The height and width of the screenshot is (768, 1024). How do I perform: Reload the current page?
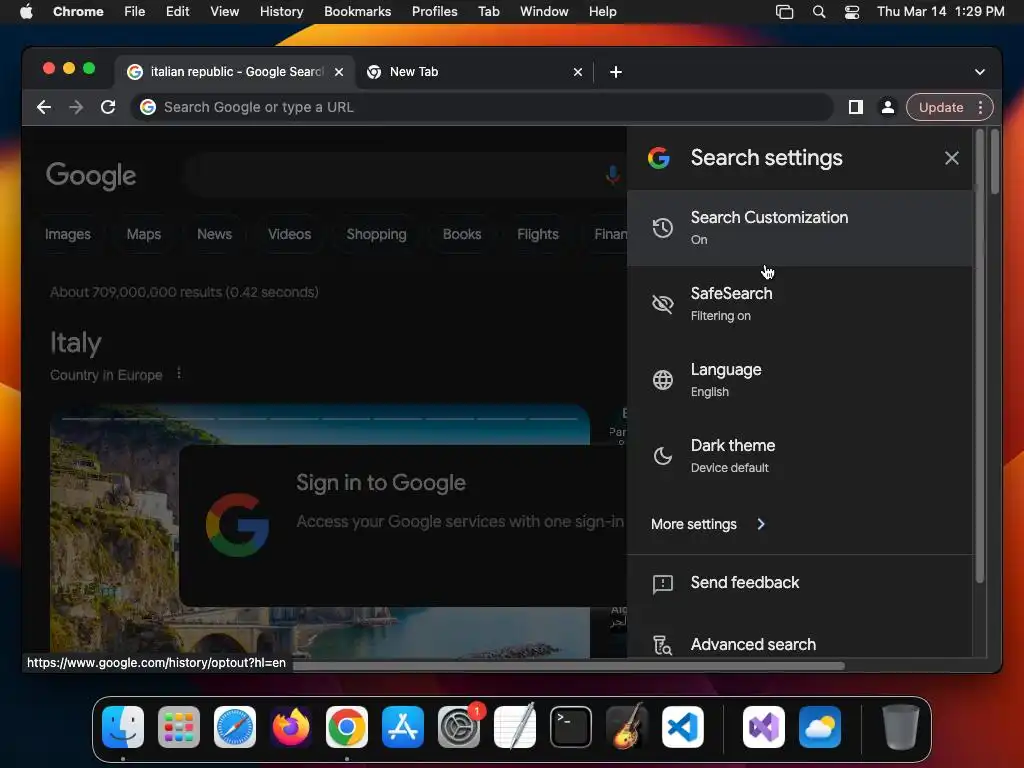coord(108,107)
